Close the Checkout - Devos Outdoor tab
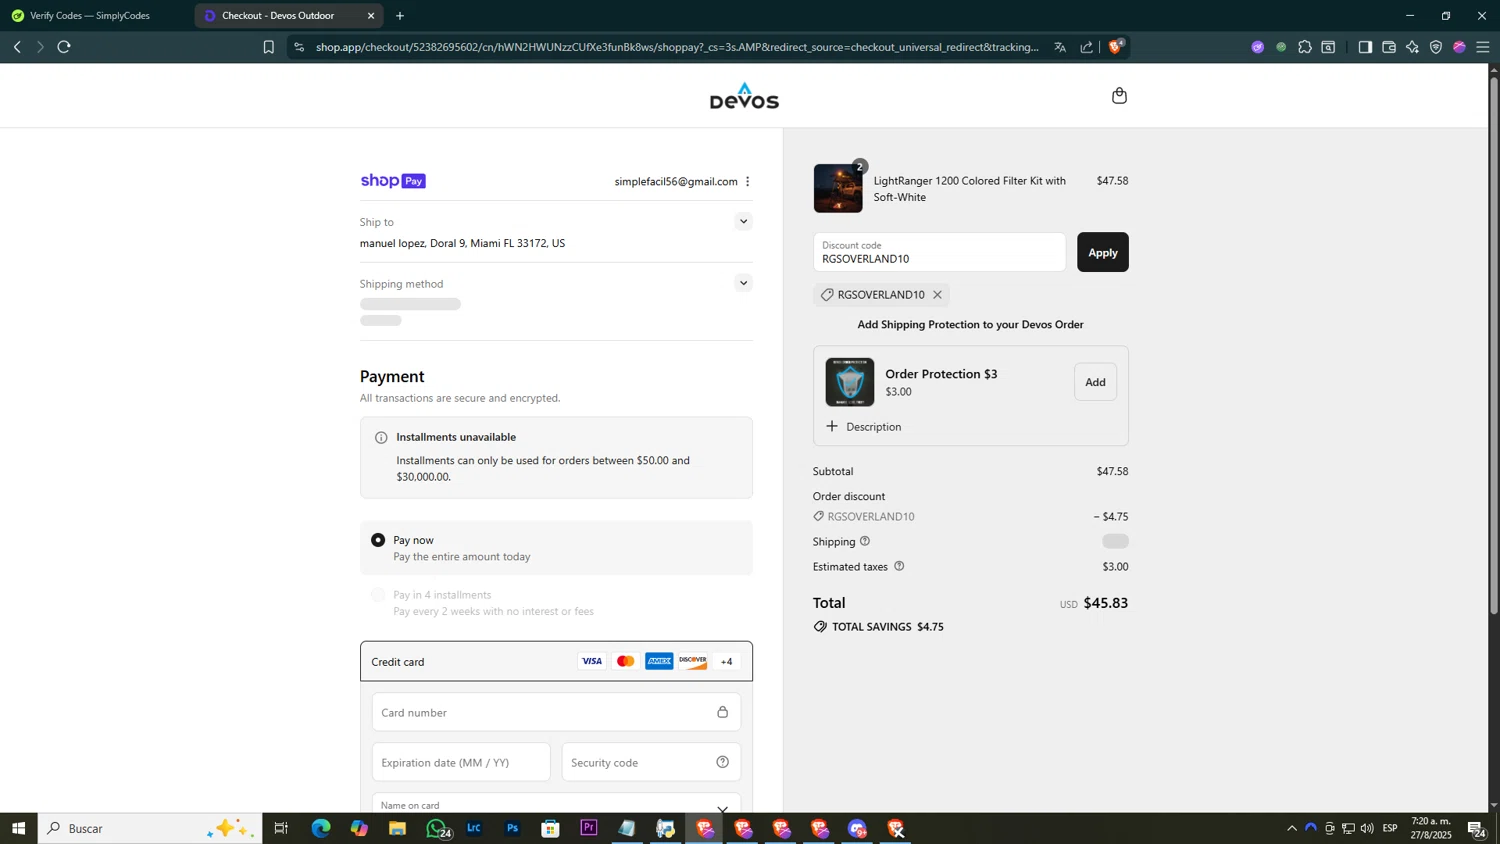1500x844 pixels. pos(371,16)
